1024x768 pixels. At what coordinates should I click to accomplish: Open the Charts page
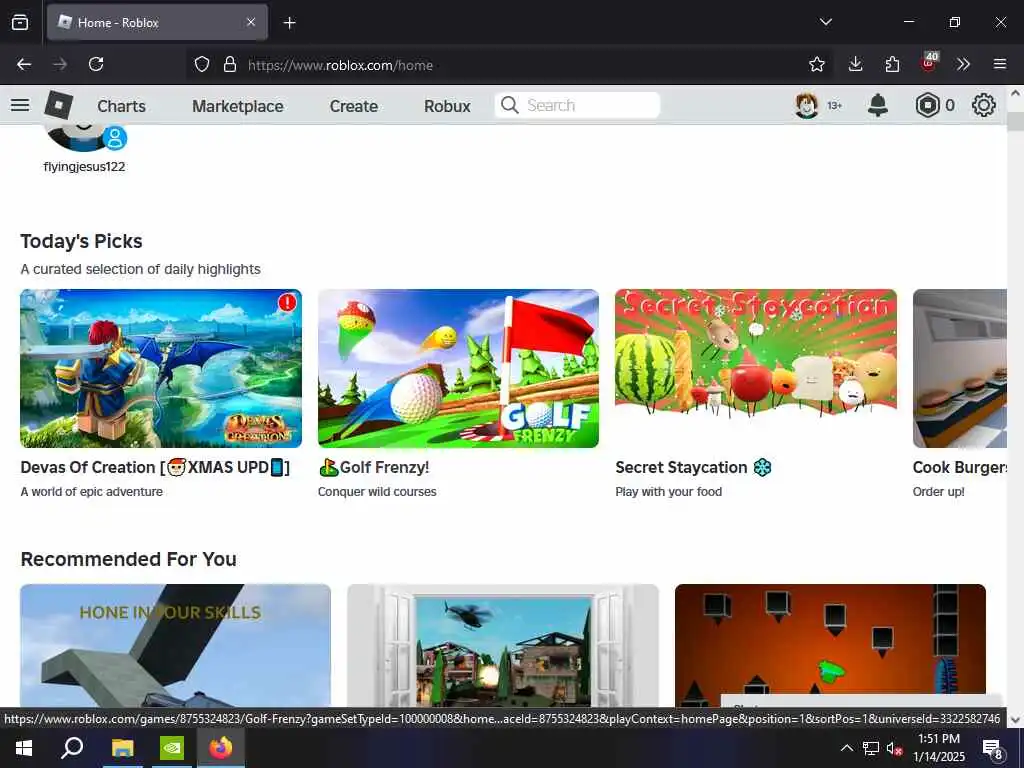tap(121, 106)
